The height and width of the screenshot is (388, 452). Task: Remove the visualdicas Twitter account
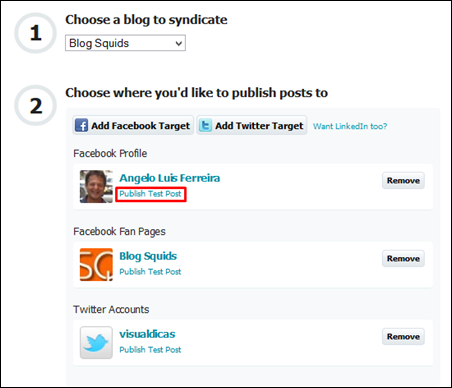click(x=403, y=337)
